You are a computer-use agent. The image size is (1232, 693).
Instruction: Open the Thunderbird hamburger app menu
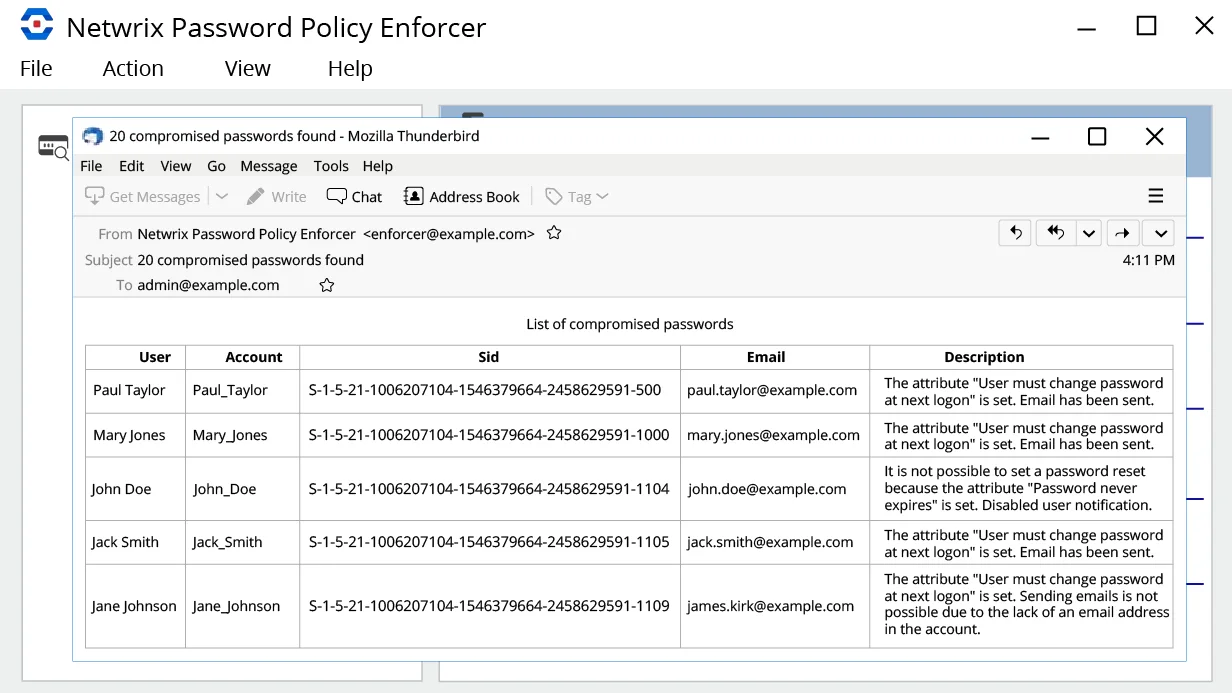click(x=1156, y=196)
